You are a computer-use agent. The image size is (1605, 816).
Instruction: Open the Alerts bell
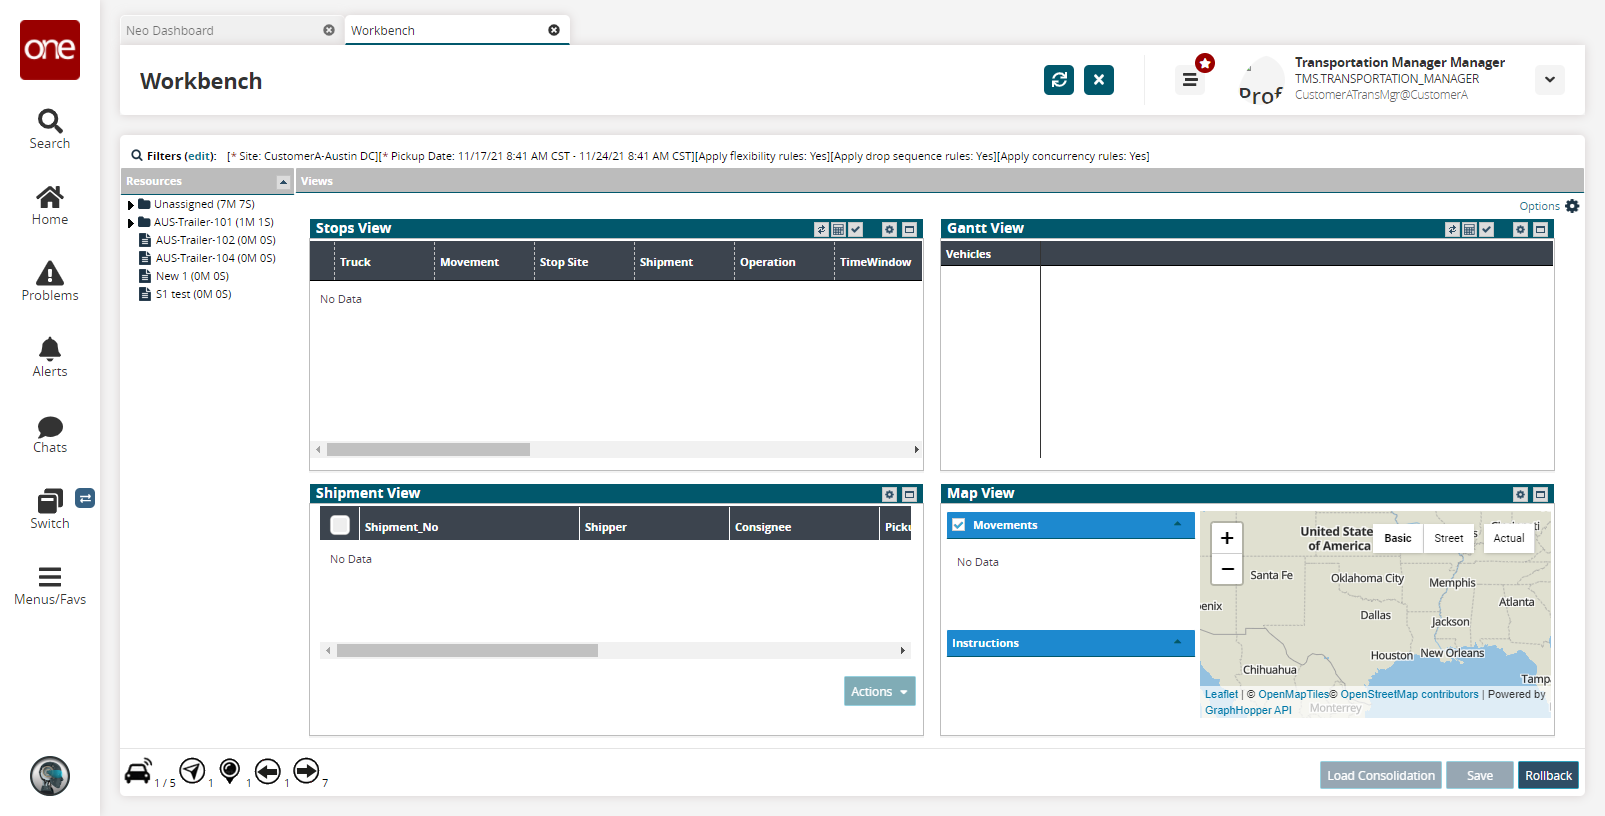[50, 357]
